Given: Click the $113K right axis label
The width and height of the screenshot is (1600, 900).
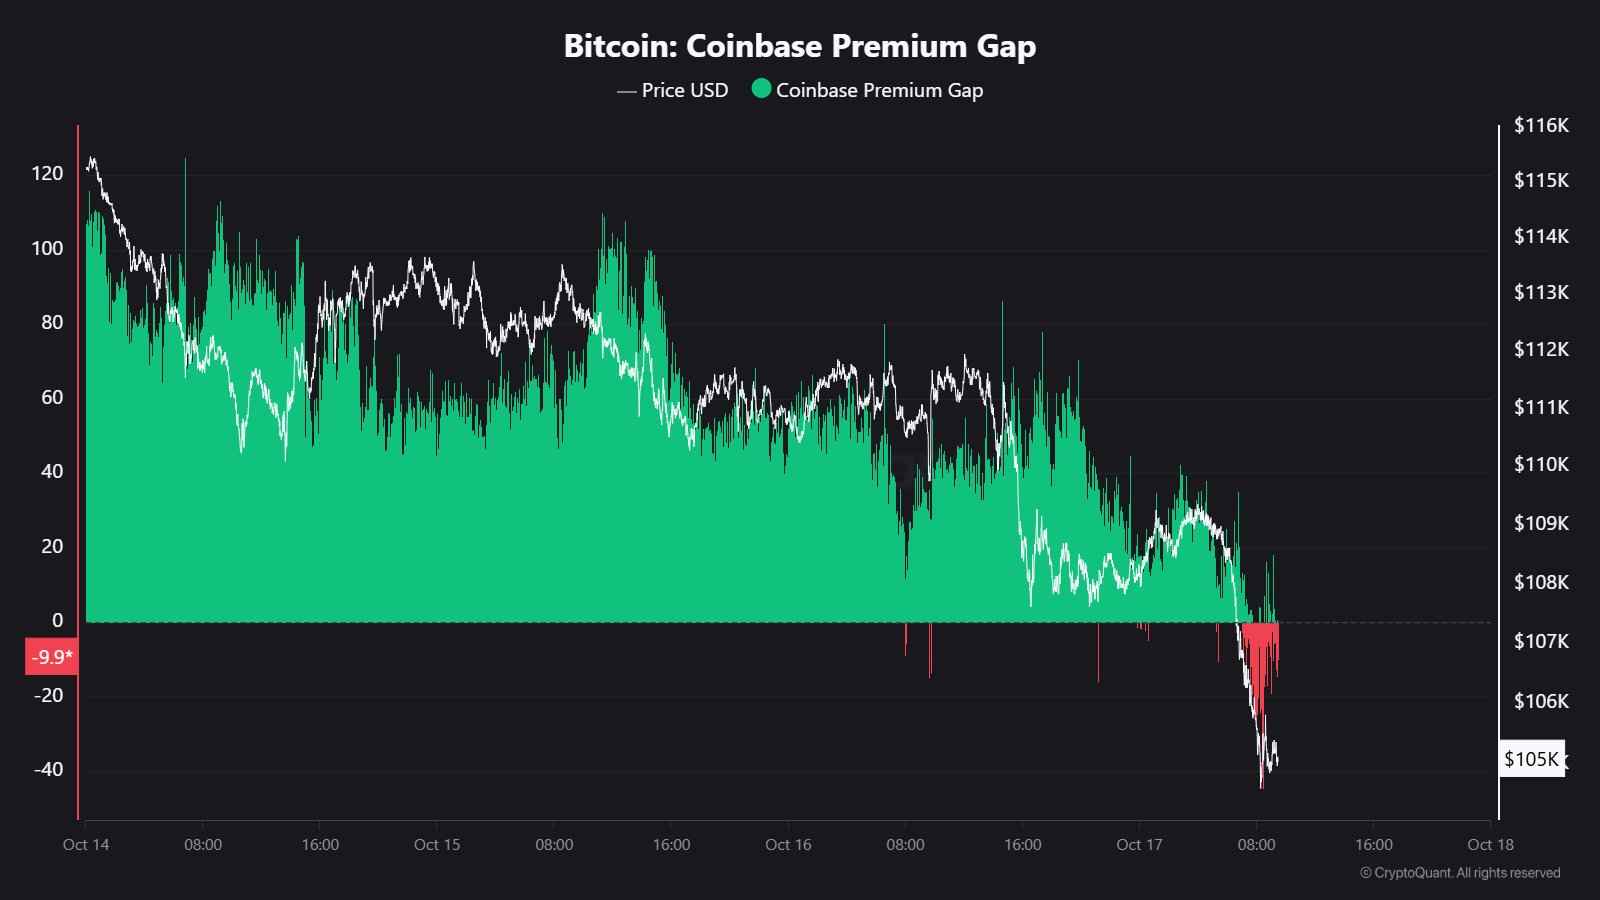Looking at the screenshot, I should coord(1541,292).
